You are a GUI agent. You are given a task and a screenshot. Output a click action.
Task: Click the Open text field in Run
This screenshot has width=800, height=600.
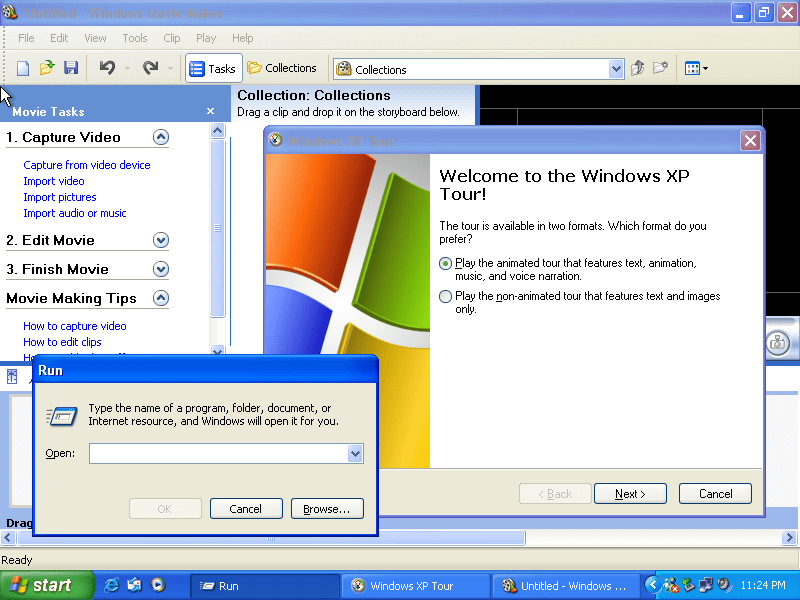(x=219, y=454)
